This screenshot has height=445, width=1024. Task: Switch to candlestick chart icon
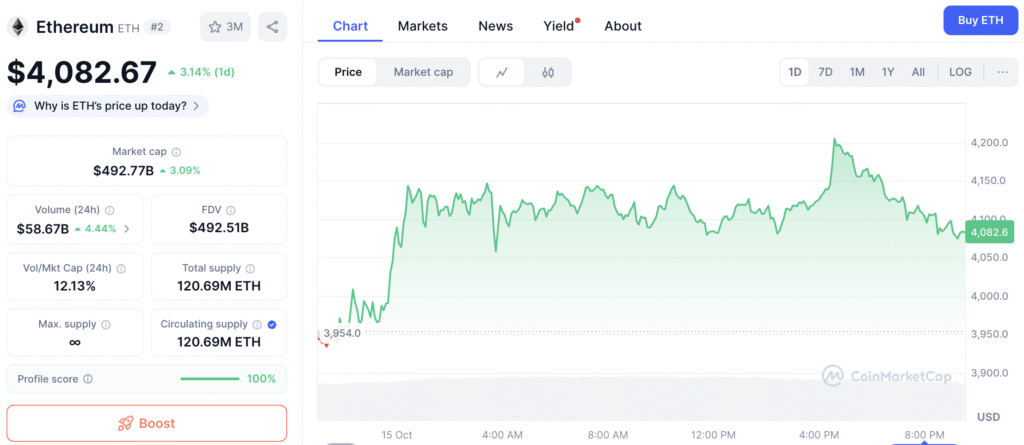point(548,72)
